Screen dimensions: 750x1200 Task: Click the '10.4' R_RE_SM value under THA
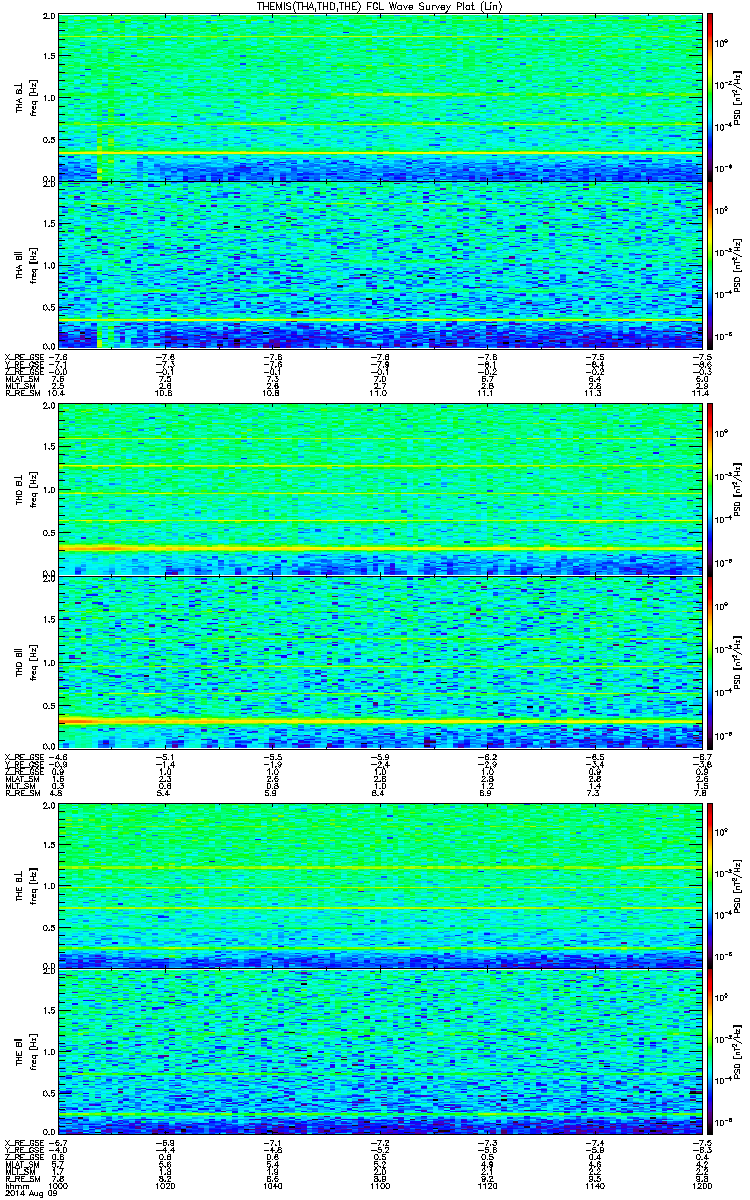59,394
